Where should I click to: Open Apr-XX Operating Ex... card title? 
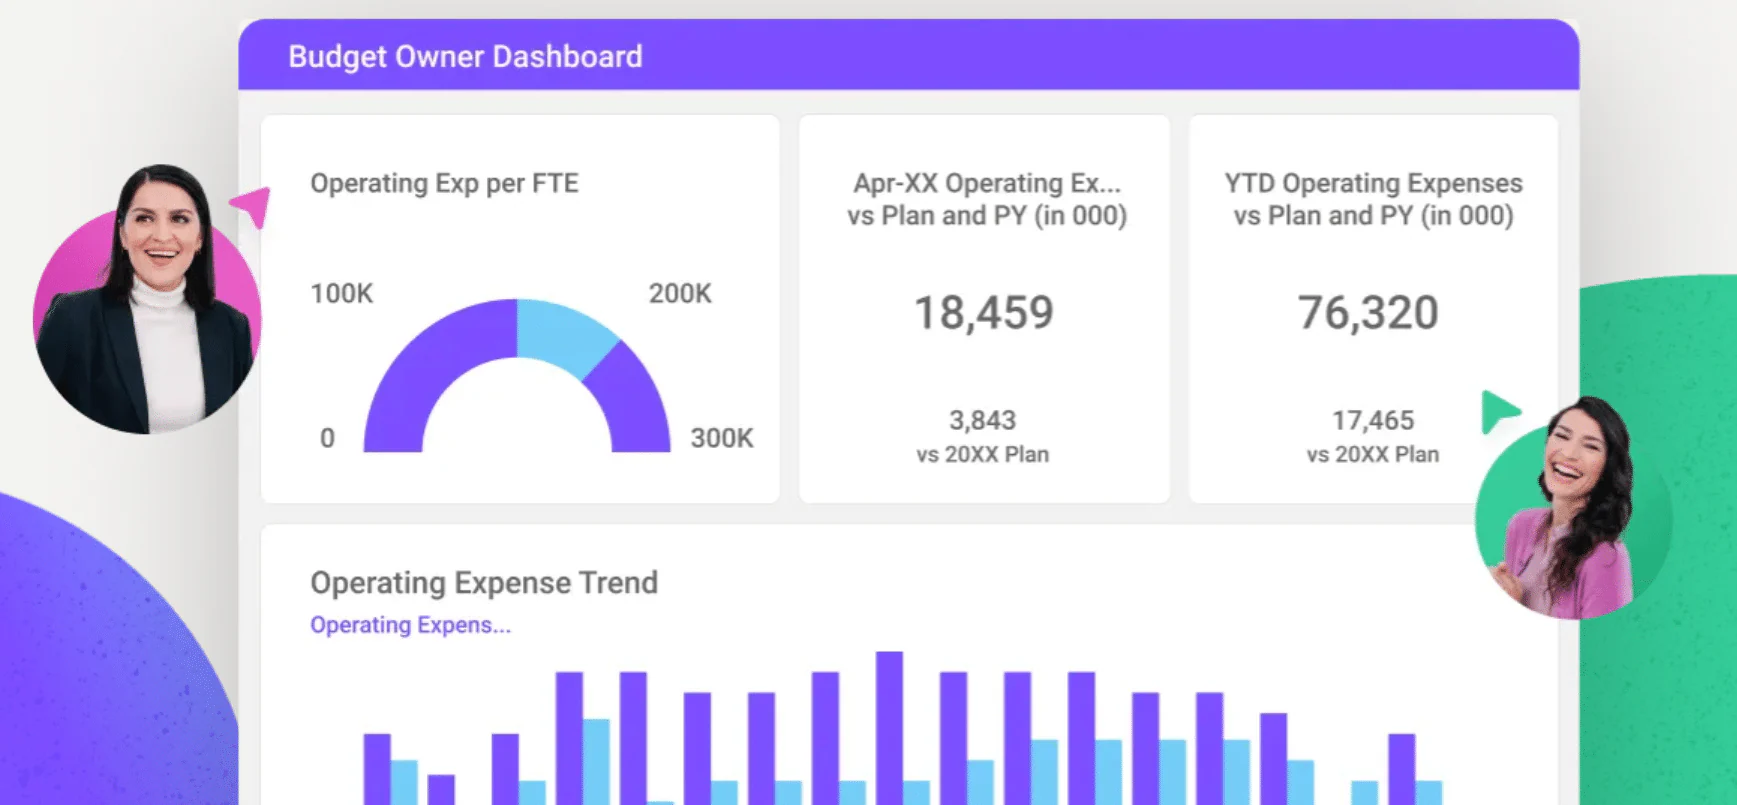[987, 199]
